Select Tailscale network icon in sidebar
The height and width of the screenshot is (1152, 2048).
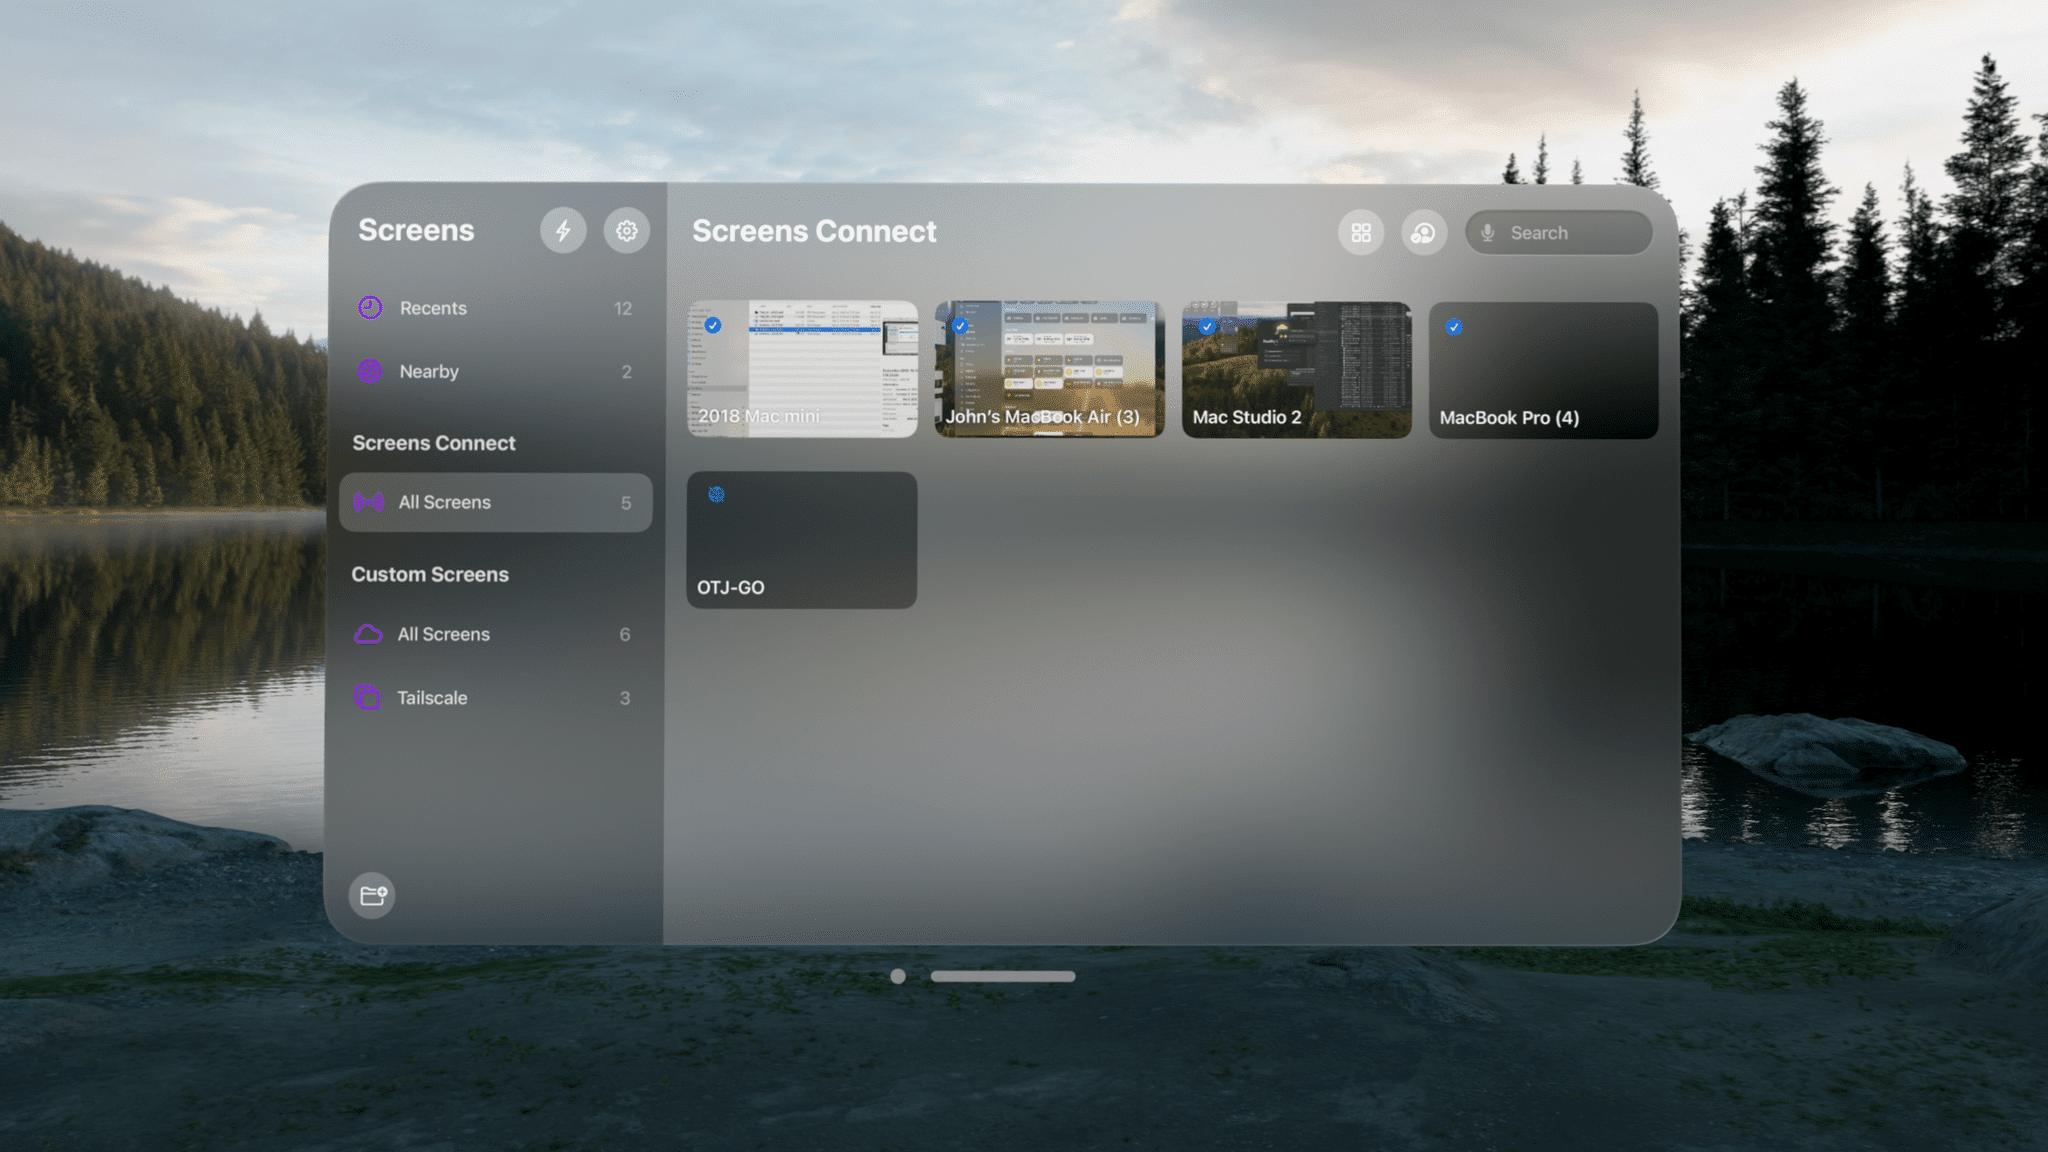369,698
